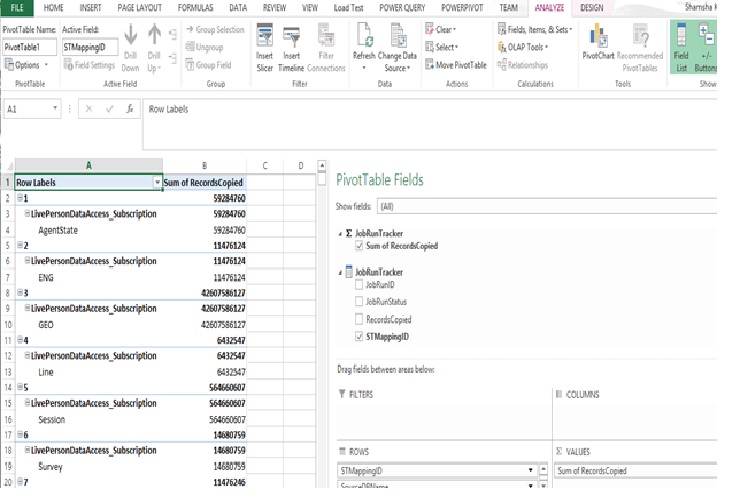This screenshot has height=496, width=737.
Task: Check the RecordsCopied field
Action: point(359,319)
